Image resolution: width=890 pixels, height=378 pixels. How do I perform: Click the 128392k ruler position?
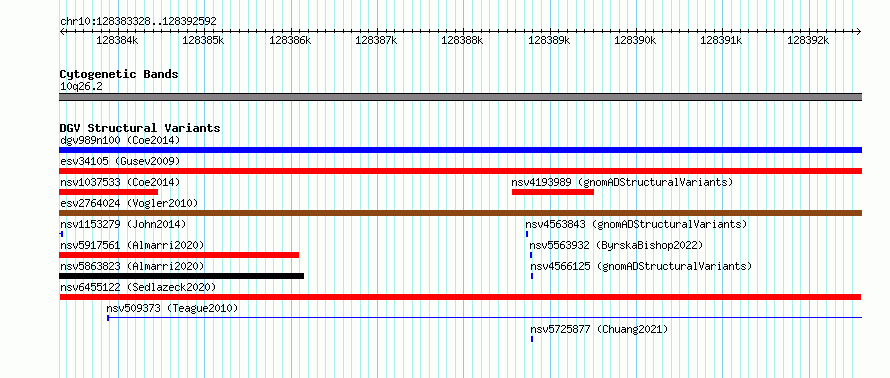click(808, 40)
